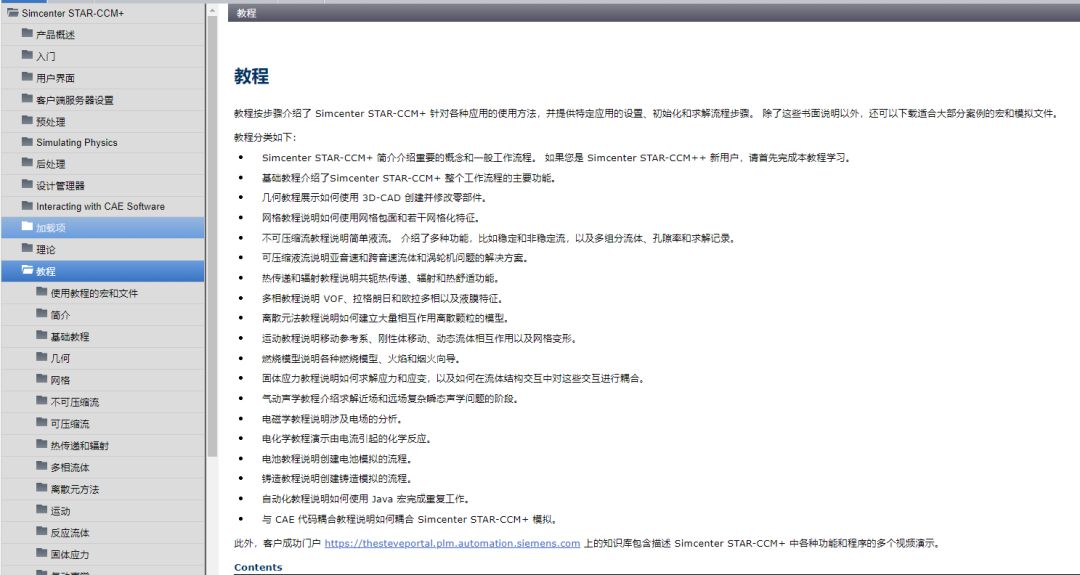
Task: Click bullet about Java 宏自动化教程
Action: point(365,498)
